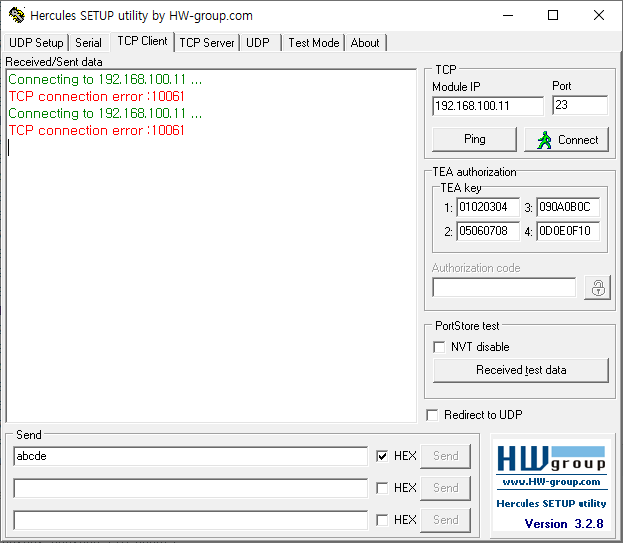Click the send field containing abcde
The height and width of the screenshot is (543, 623).
pyautogui.click(x=190, y=456)
